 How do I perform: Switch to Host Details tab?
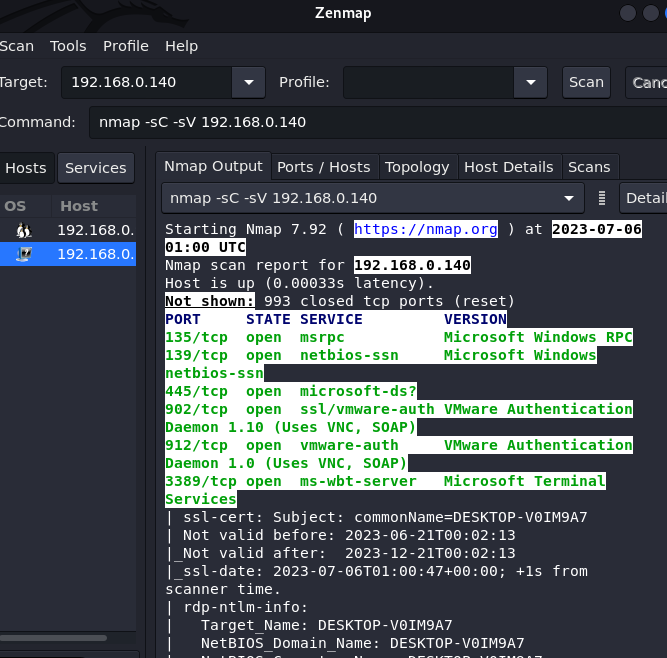pyautogui.click(x=509, y=167)
